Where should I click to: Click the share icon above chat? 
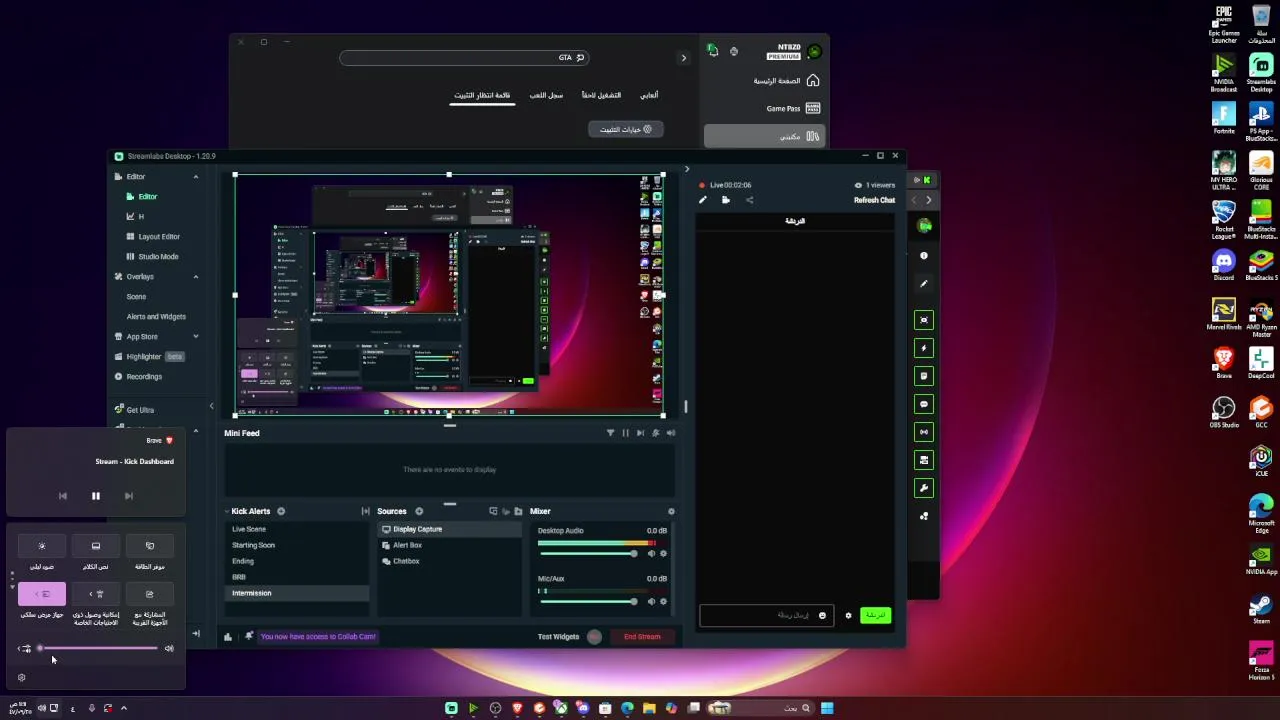[749, 200]
